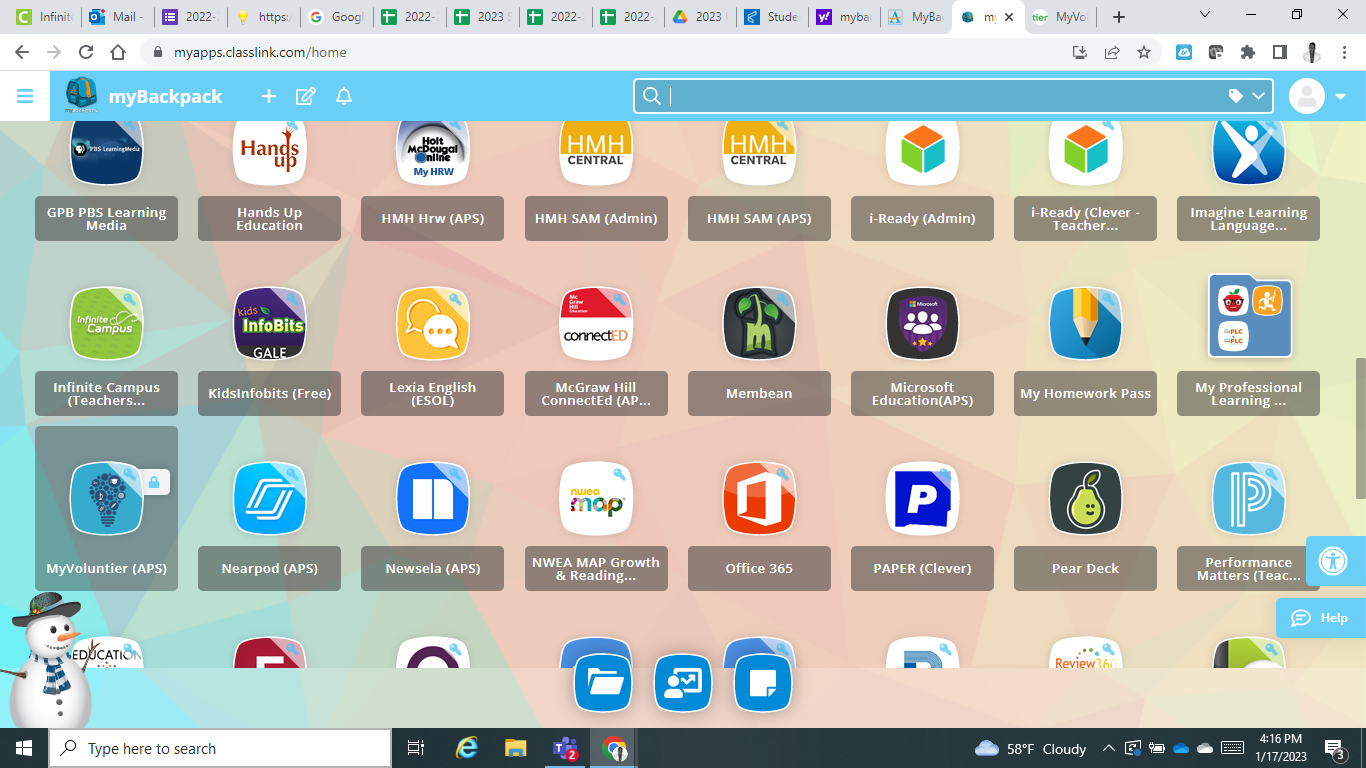Image resolution: width=1366 pixels, height=768 pixels.
Task: Open the hamburger menu in myBackpack
Action: coord(25,96)
